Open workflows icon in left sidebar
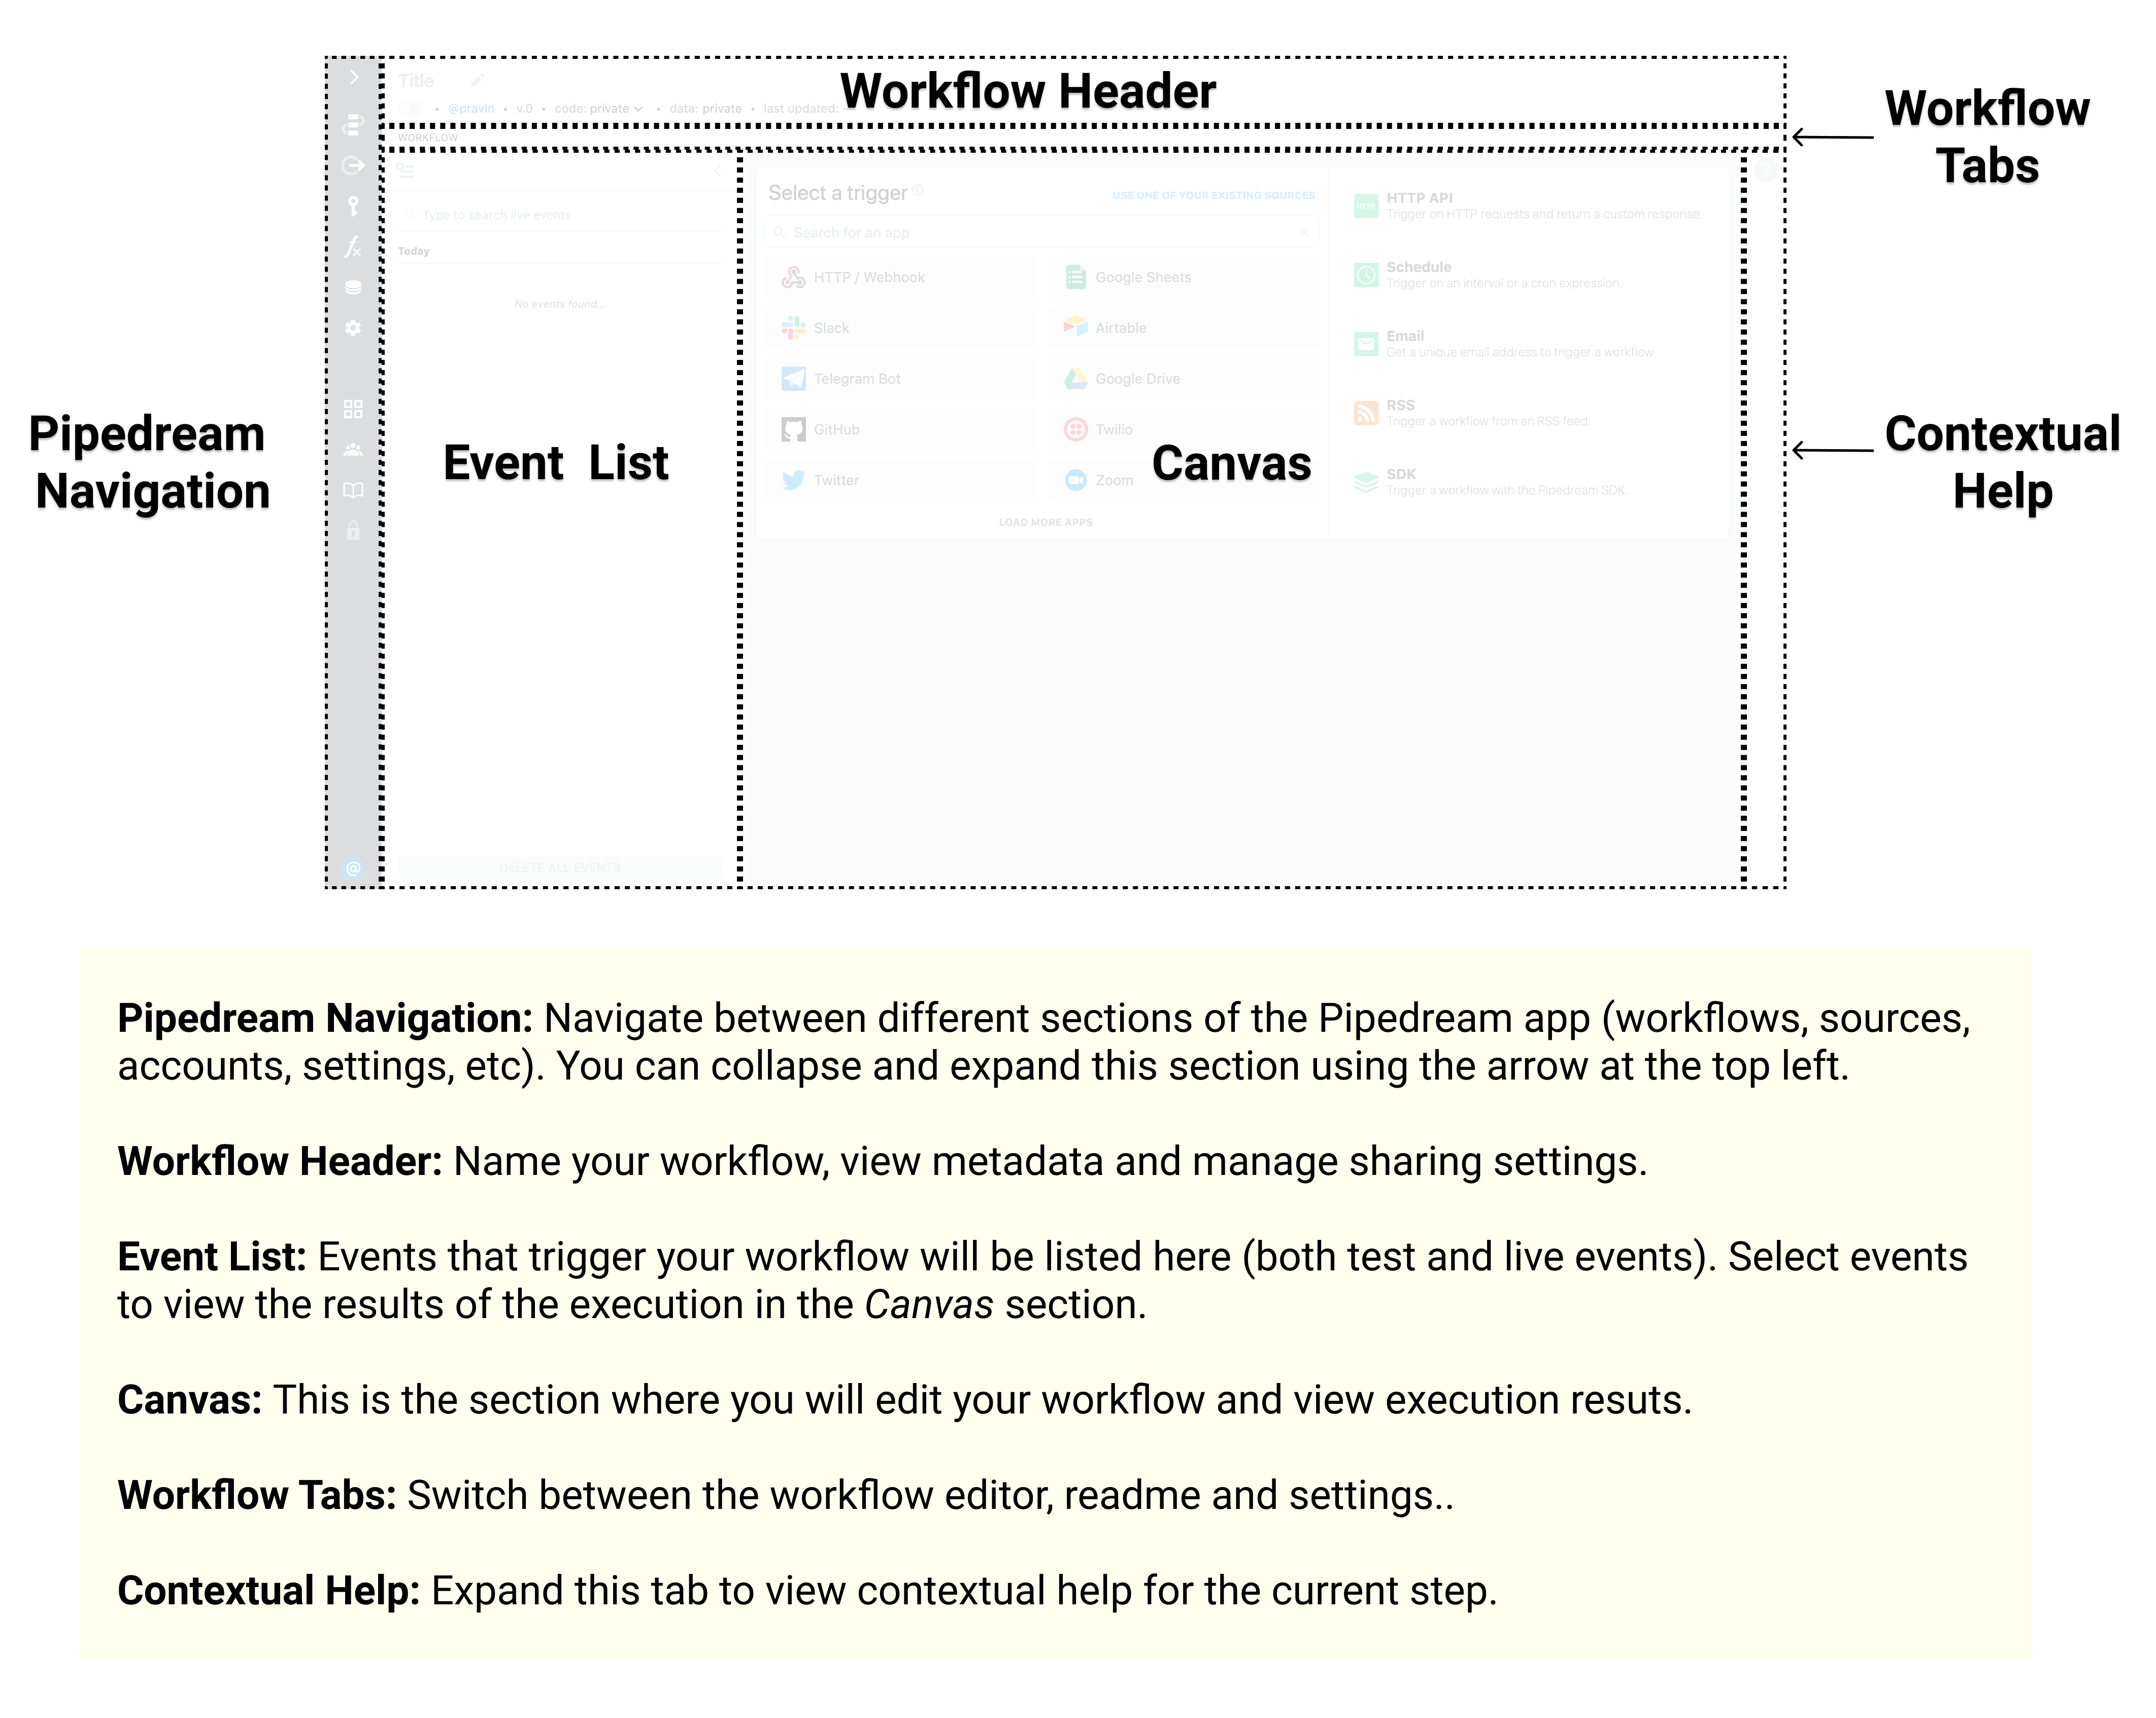This screenshot has width=2156, height=1718. coord(352,125)
